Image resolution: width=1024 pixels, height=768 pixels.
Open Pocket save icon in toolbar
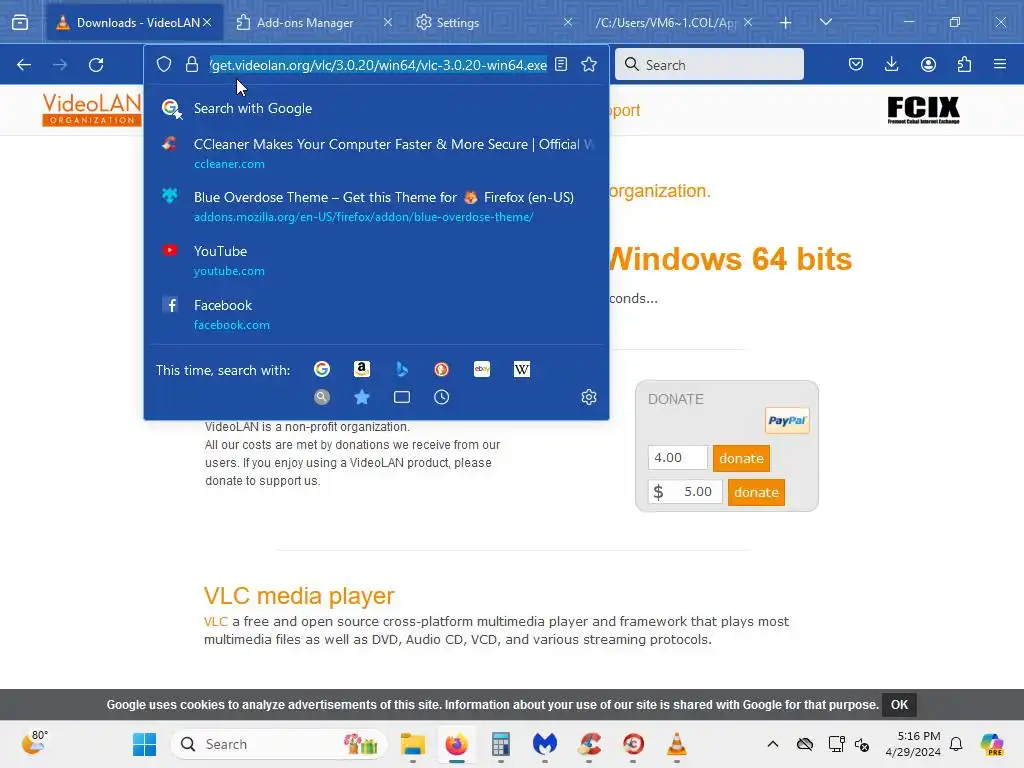856,64
